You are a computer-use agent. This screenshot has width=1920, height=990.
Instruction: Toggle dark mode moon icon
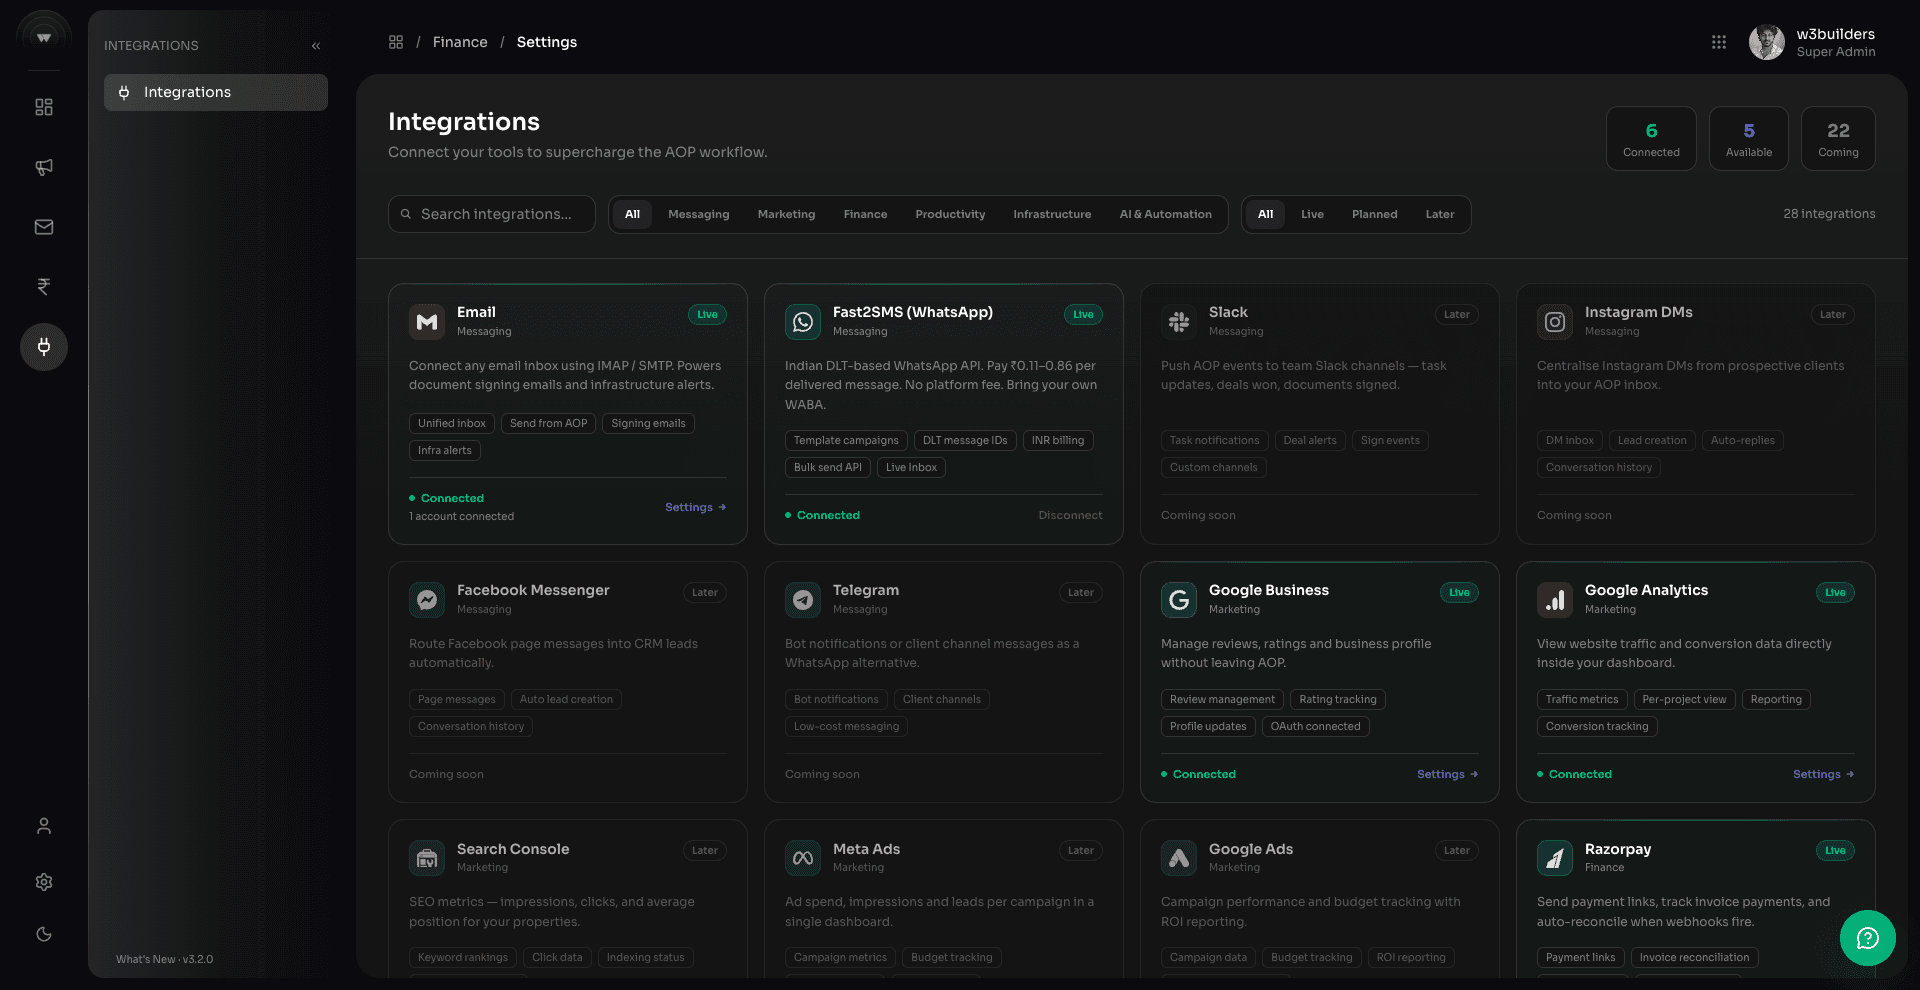[44, 934]
